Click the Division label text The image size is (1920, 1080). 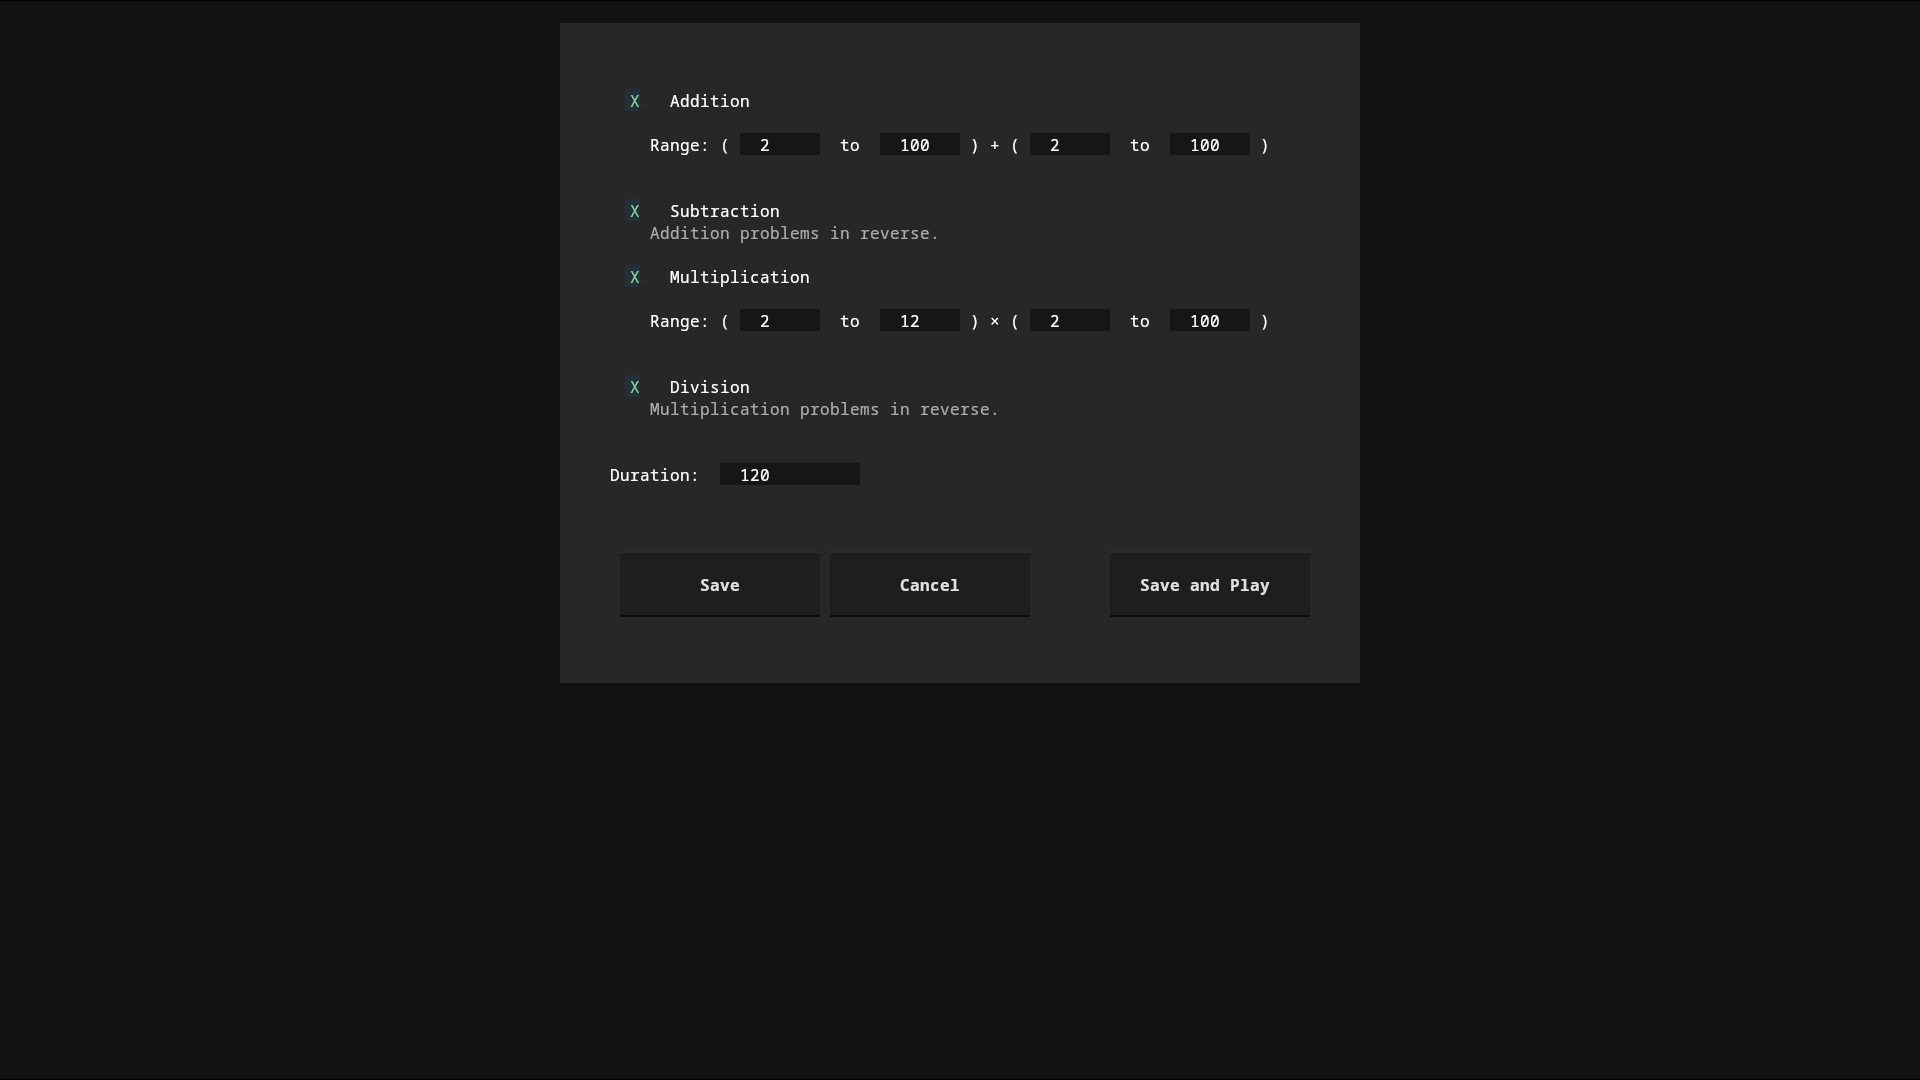[x=710, y=387]
